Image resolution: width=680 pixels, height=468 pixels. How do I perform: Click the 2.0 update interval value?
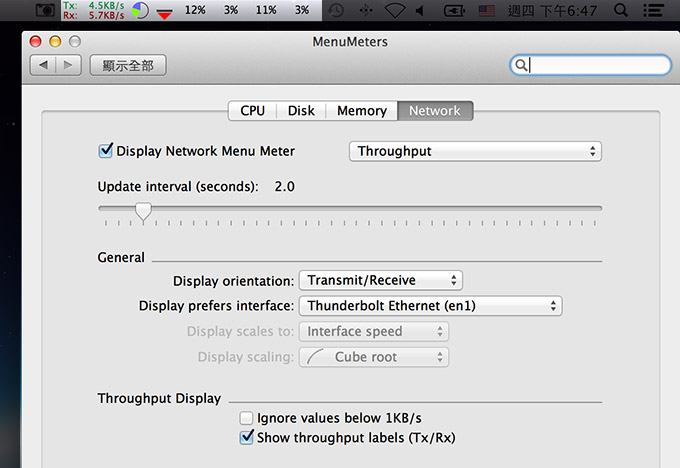click(x=284, y=187)
